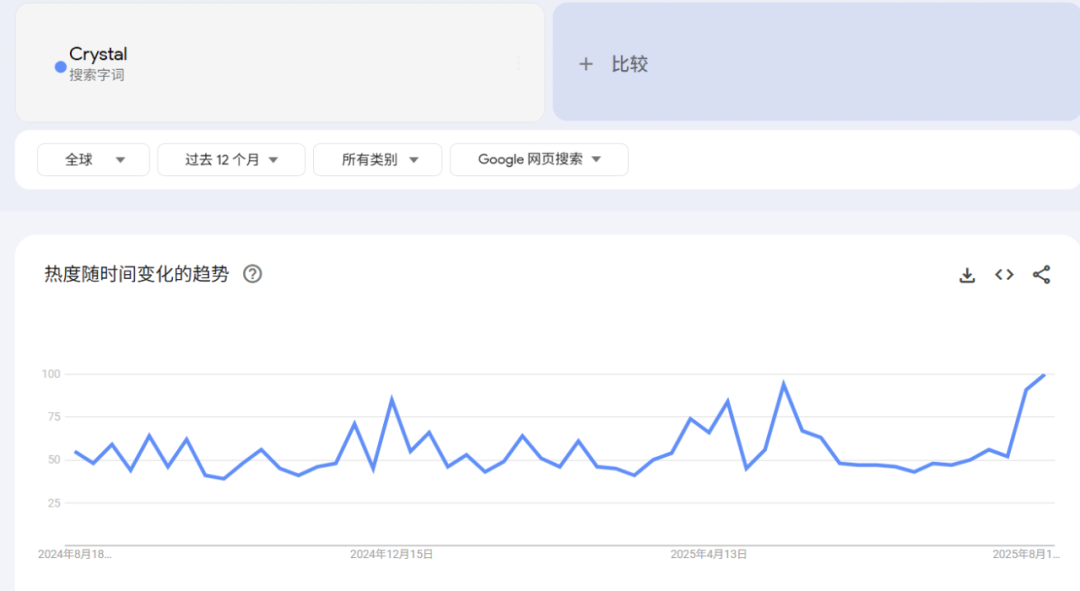Open the three-dot menu on Crystal card
1080x591 pixels.
518,63
